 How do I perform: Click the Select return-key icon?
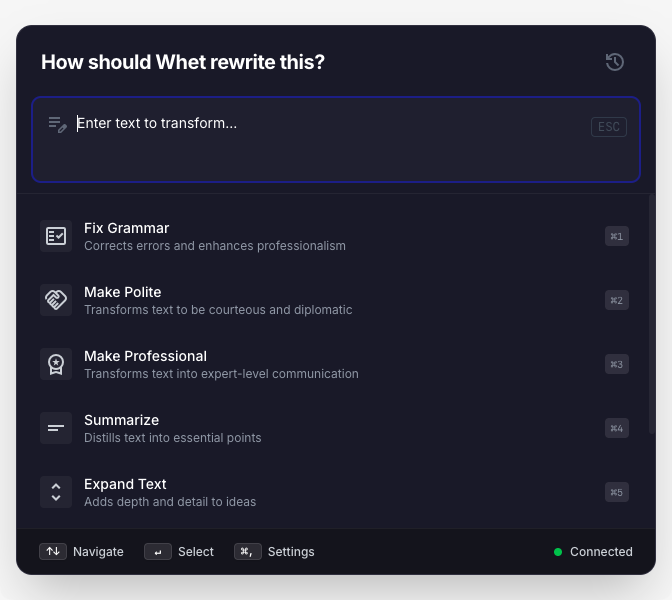pos(158,552)
